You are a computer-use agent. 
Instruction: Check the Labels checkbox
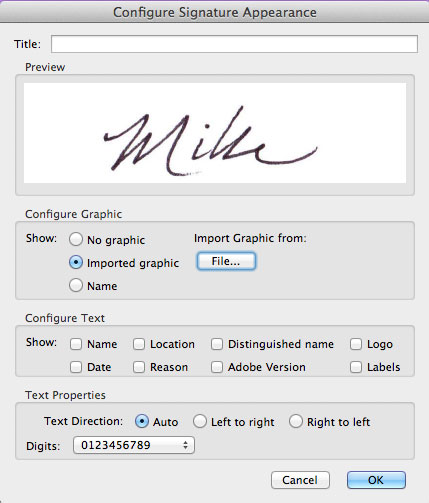point(356,367)
